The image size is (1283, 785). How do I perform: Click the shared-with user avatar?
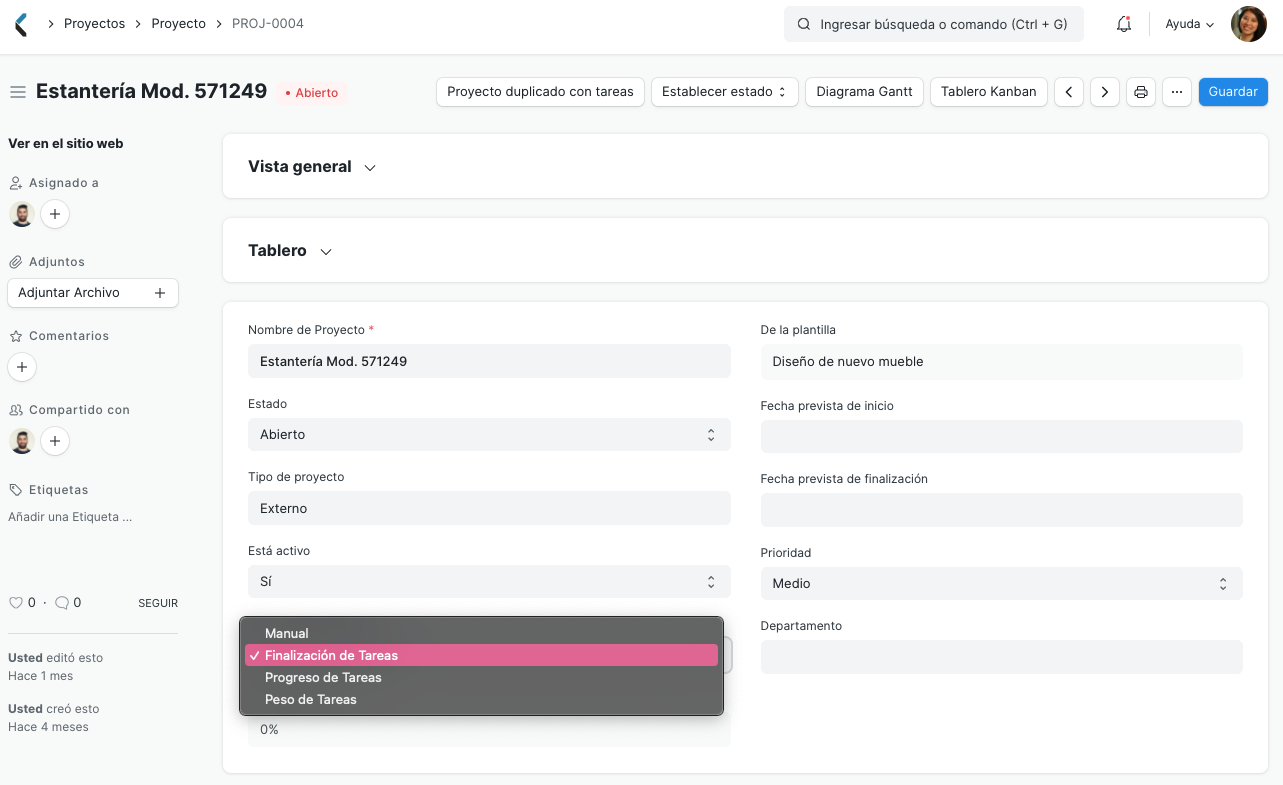coord(22,441)
